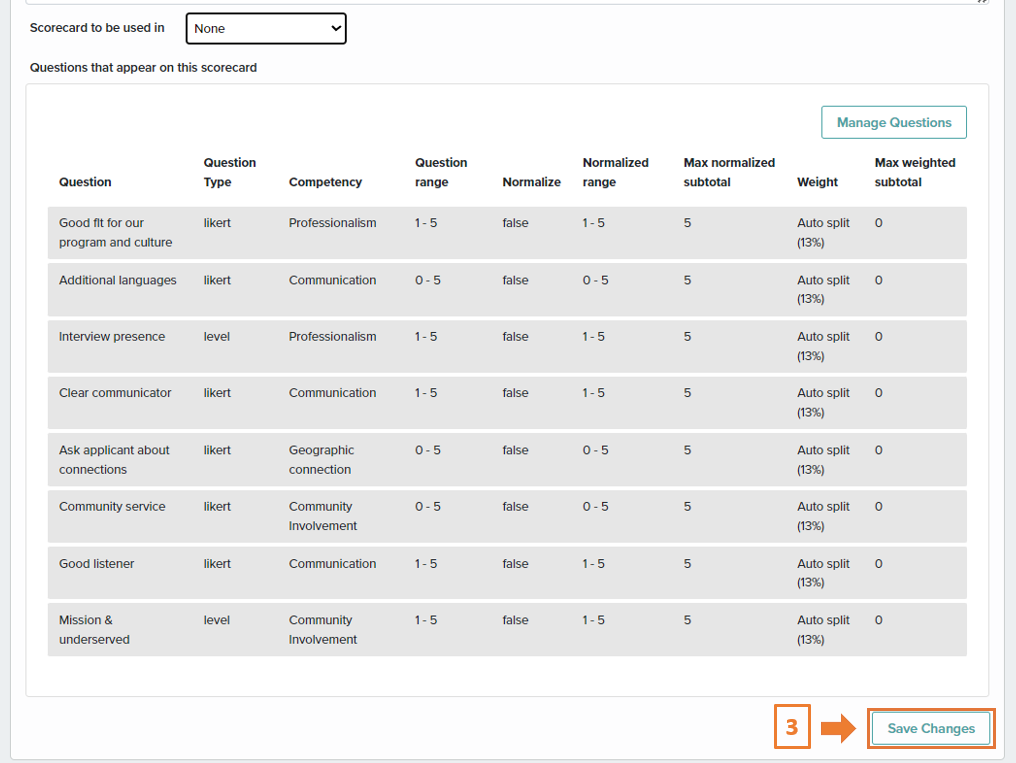The height and width of the screenshot is (763, 1016).
Task: Click Normalize 'false' in Community service row
Action: (515, 507)
